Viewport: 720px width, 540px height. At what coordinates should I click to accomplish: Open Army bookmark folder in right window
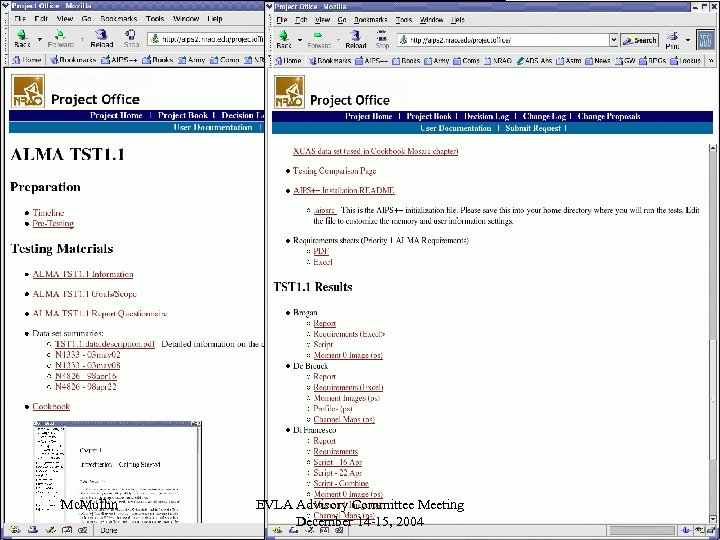click(437, 60)
